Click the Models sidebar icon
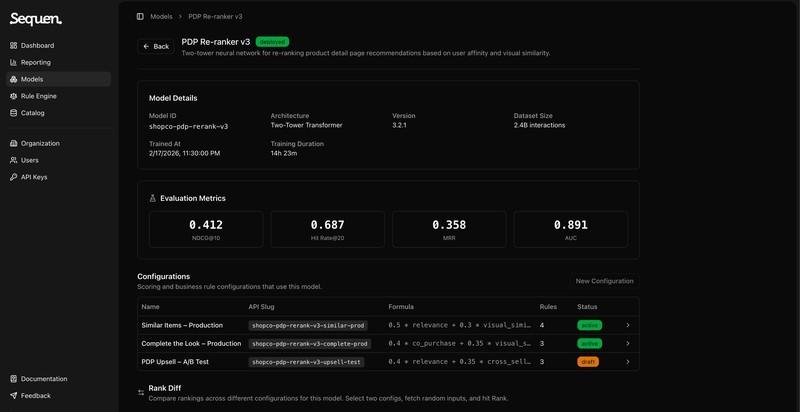800x412 pixels. pyautogui.click(x=14, y=79)
